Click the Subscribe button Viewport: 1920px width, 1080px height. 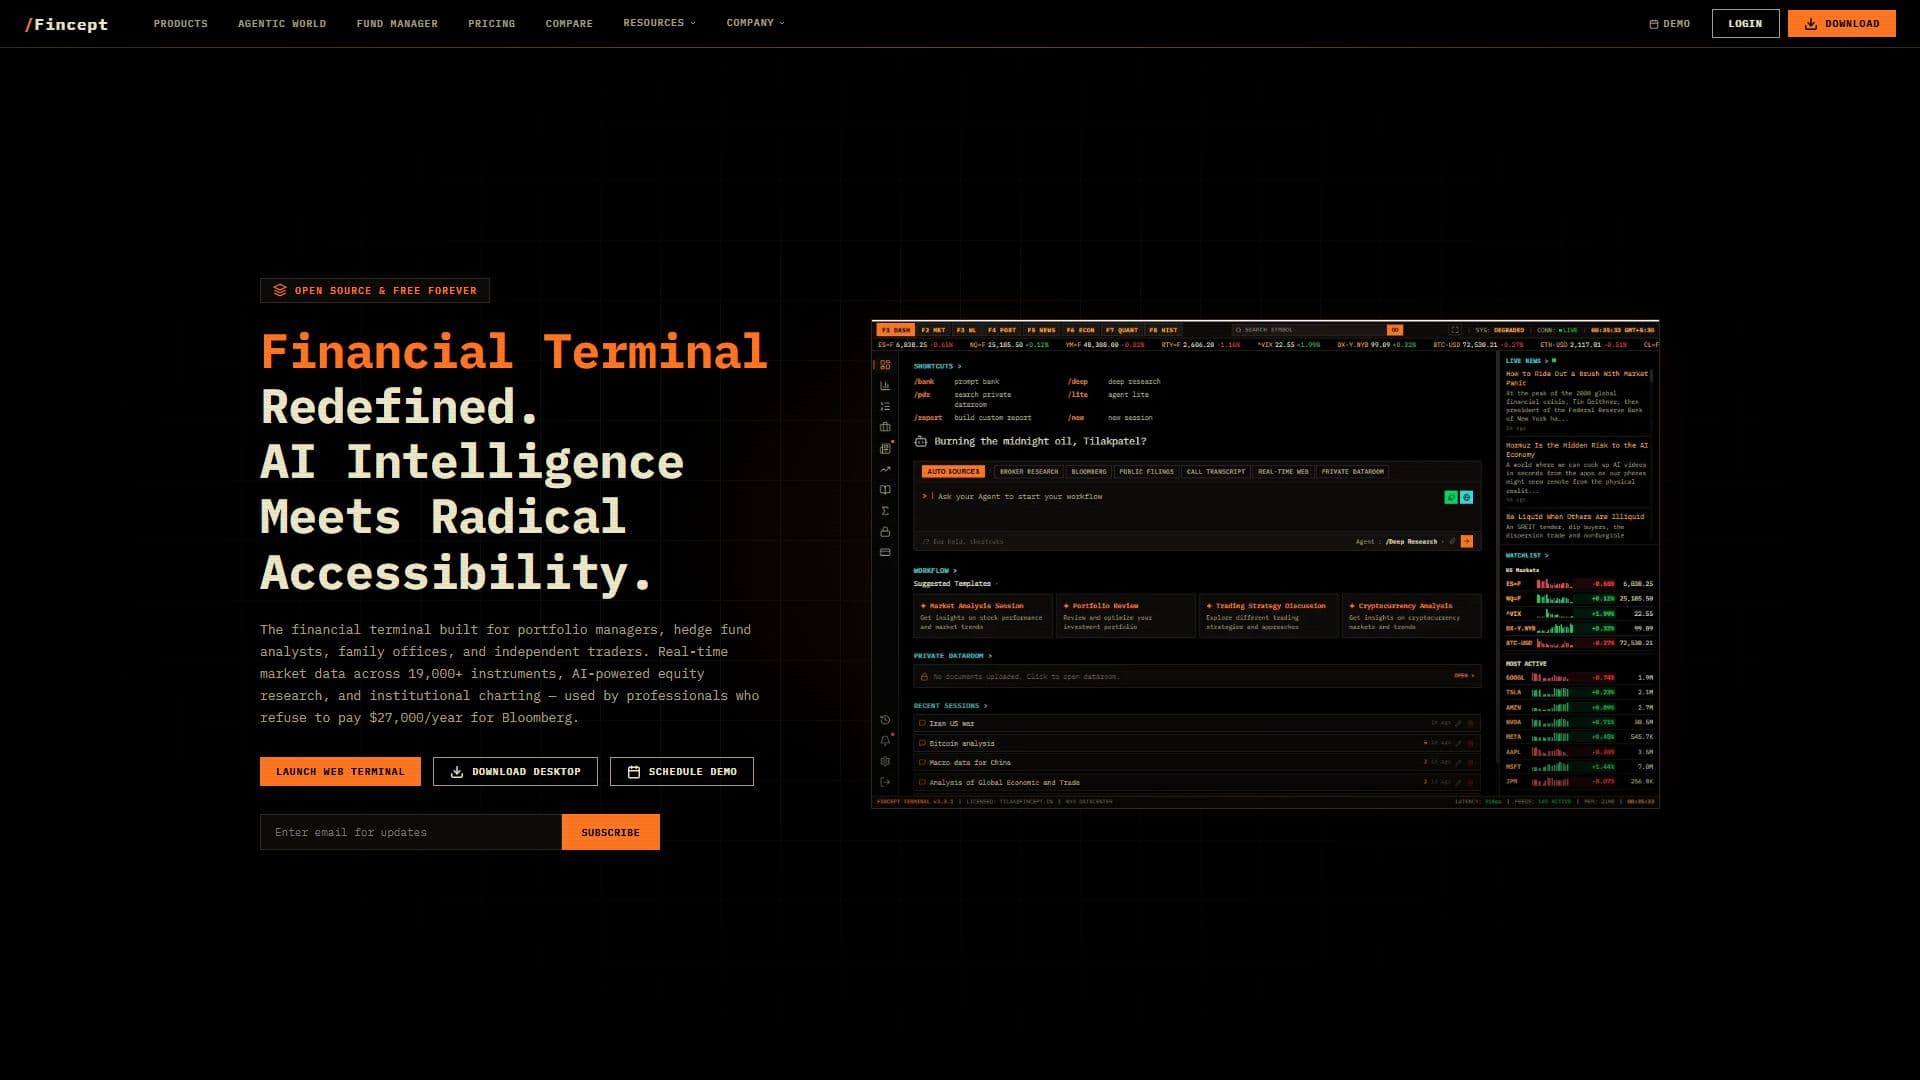(x=610, y=832)
